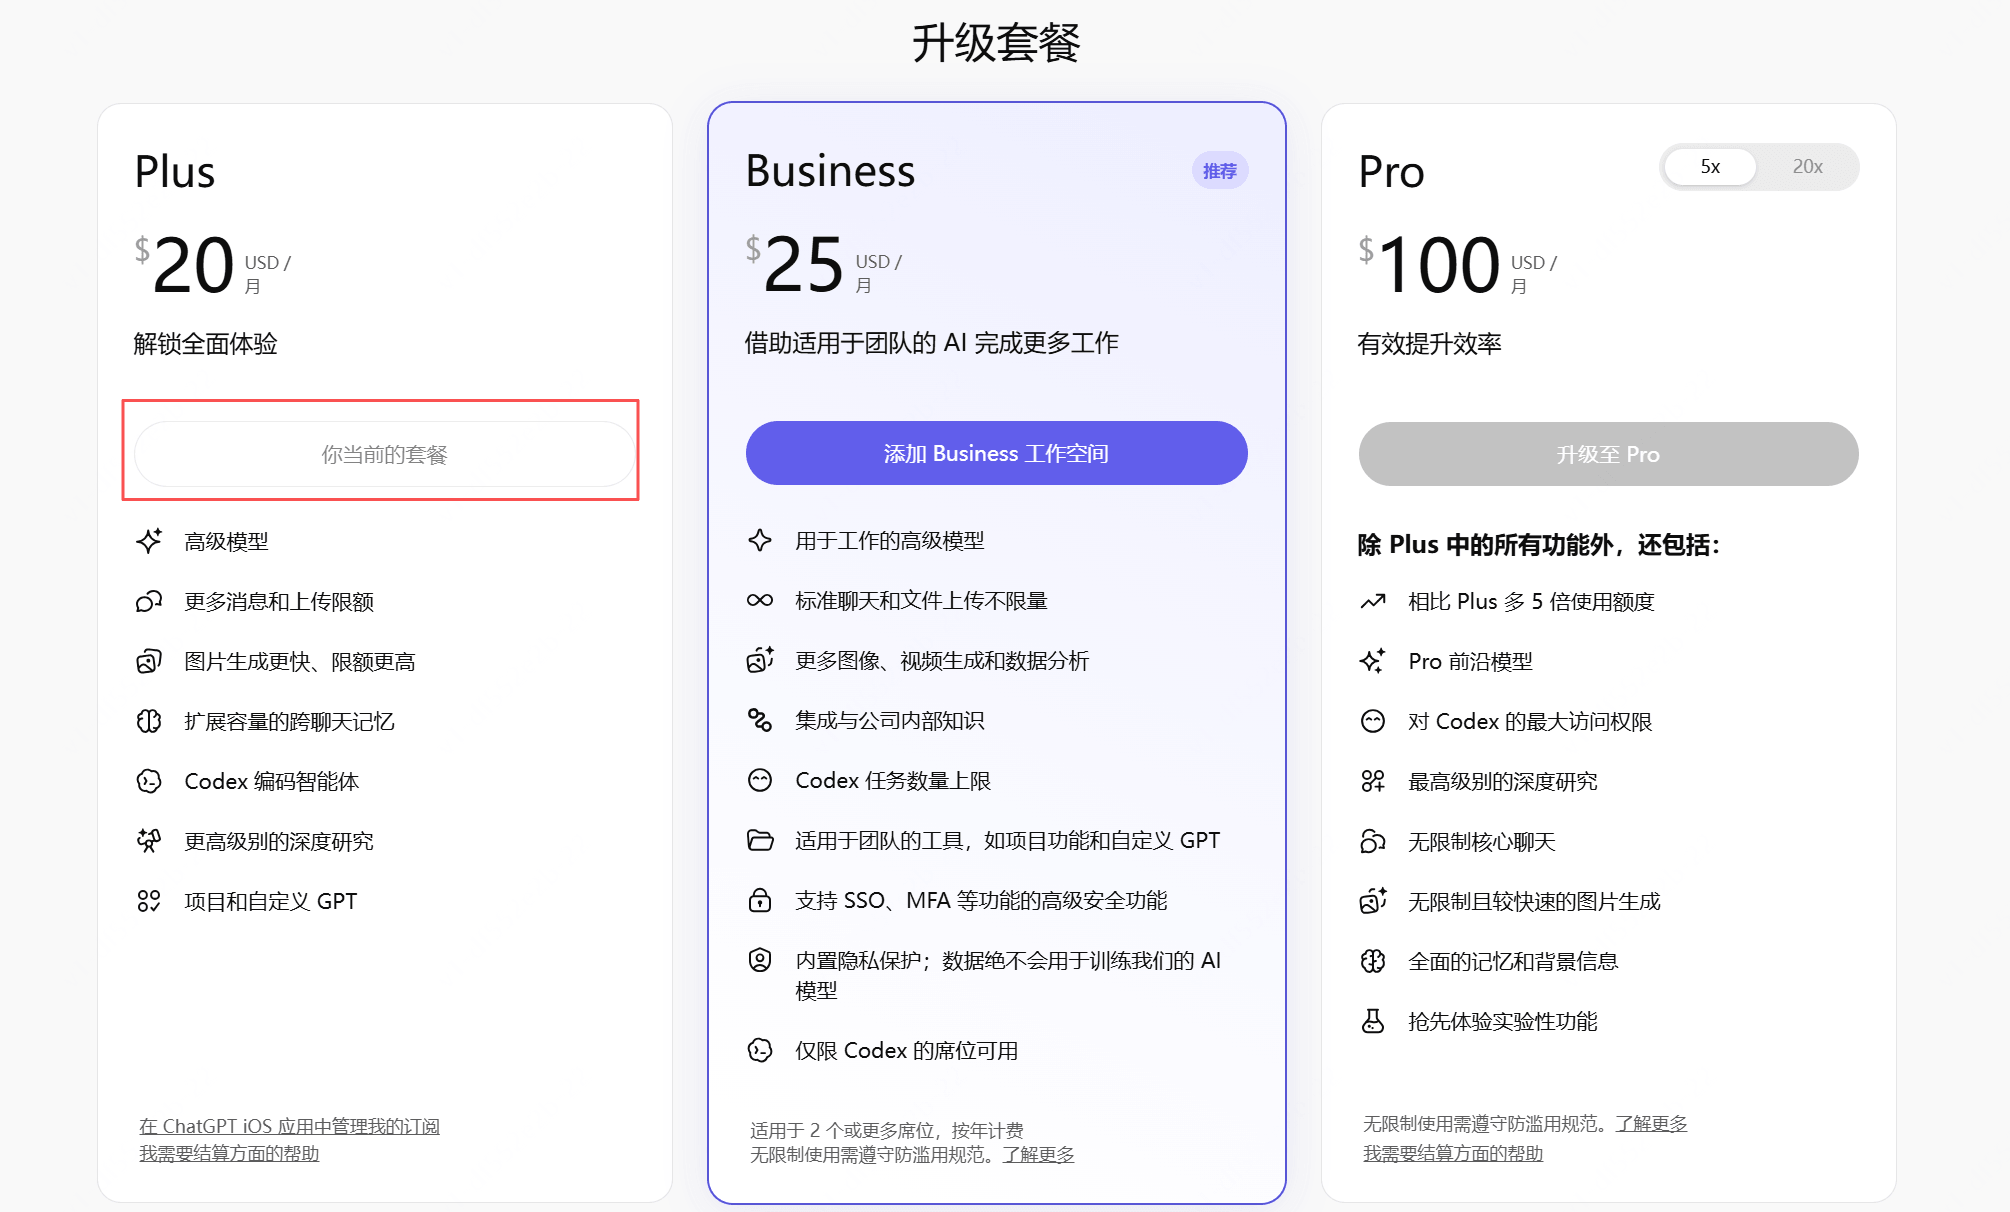This screenshot has width=2010, height=1212.
Task: Click the folder icon for 适用于团队的工具
Action: coord(760,840)
